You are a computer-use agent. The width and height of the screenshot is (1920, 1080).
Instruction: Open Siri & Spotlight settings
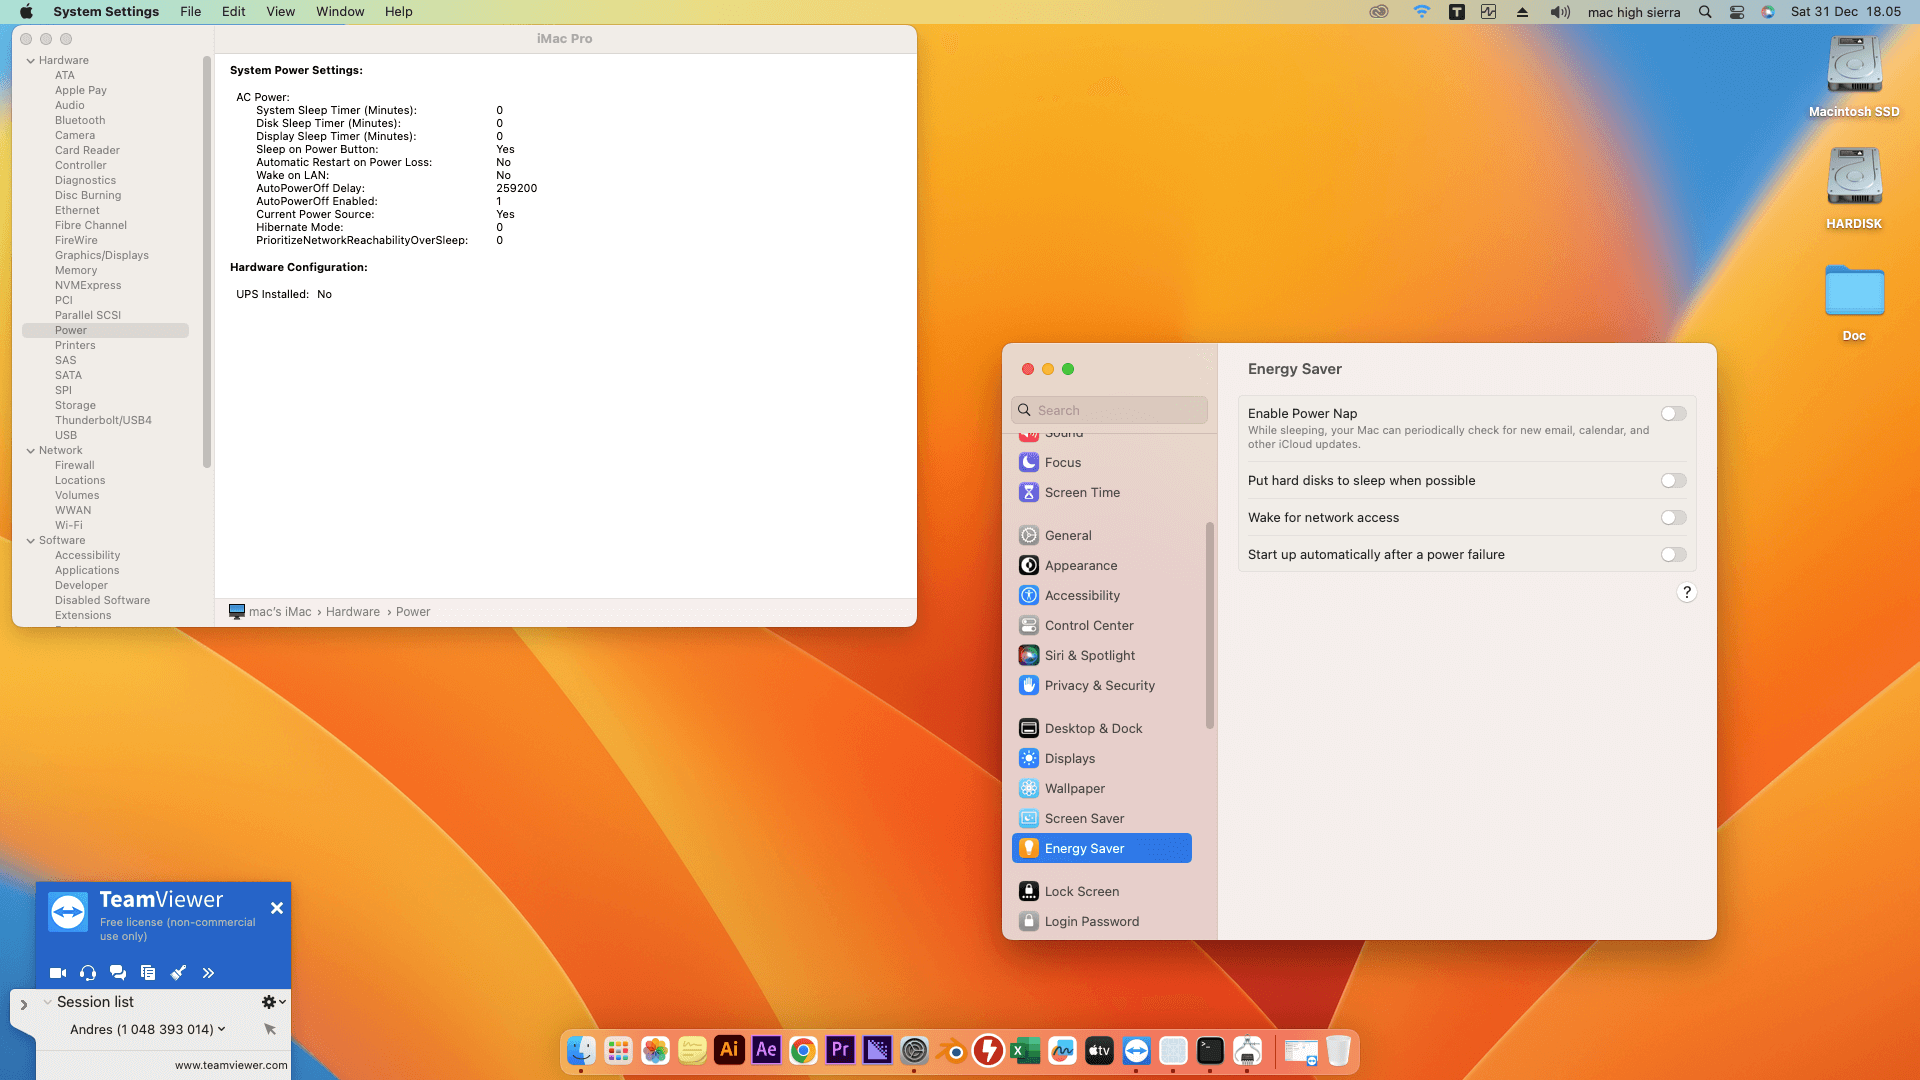tap(1089, 655)
